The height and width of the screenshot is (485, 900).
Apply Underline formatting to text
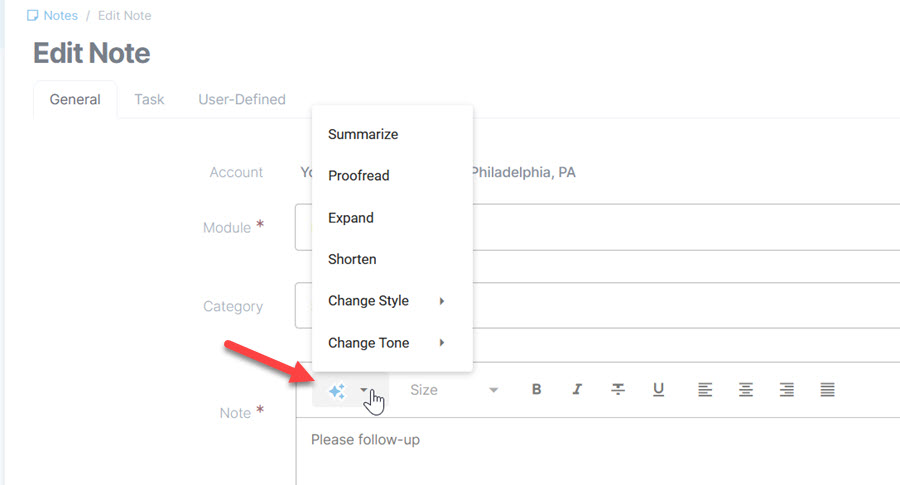[x=659, y=390]
